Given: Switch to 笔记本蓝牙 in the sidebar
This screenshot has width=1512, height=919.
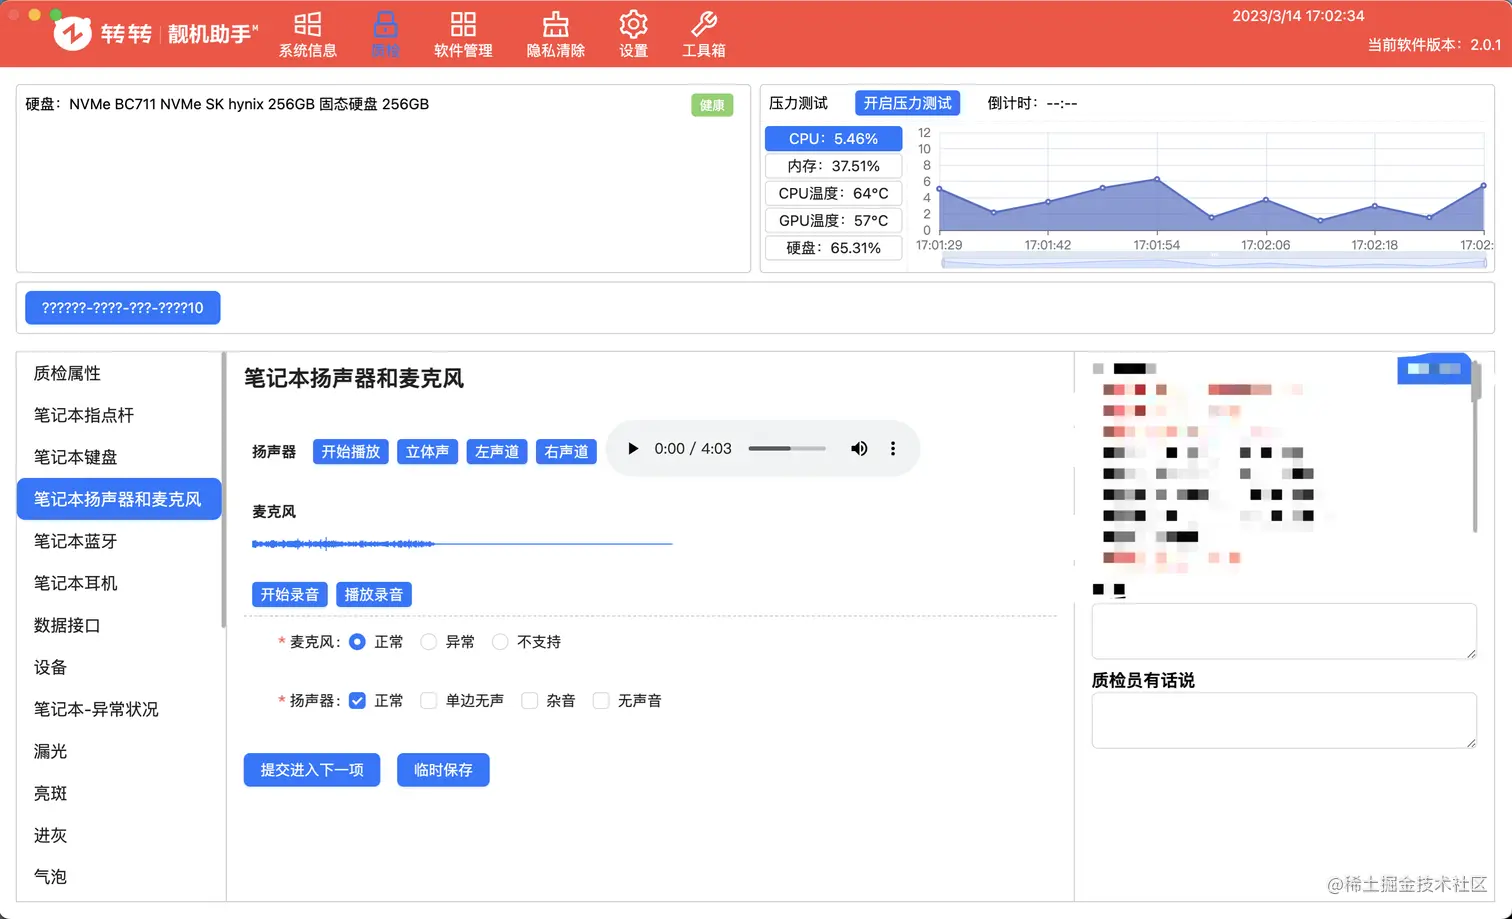Looking at the screenshot, I should click(77, 541).
